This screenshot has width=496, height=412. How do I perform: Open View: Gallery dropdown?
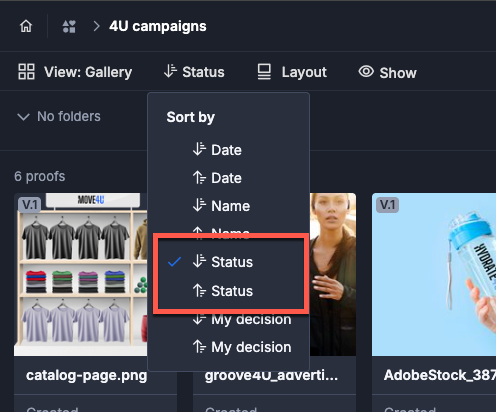(75, 72)
